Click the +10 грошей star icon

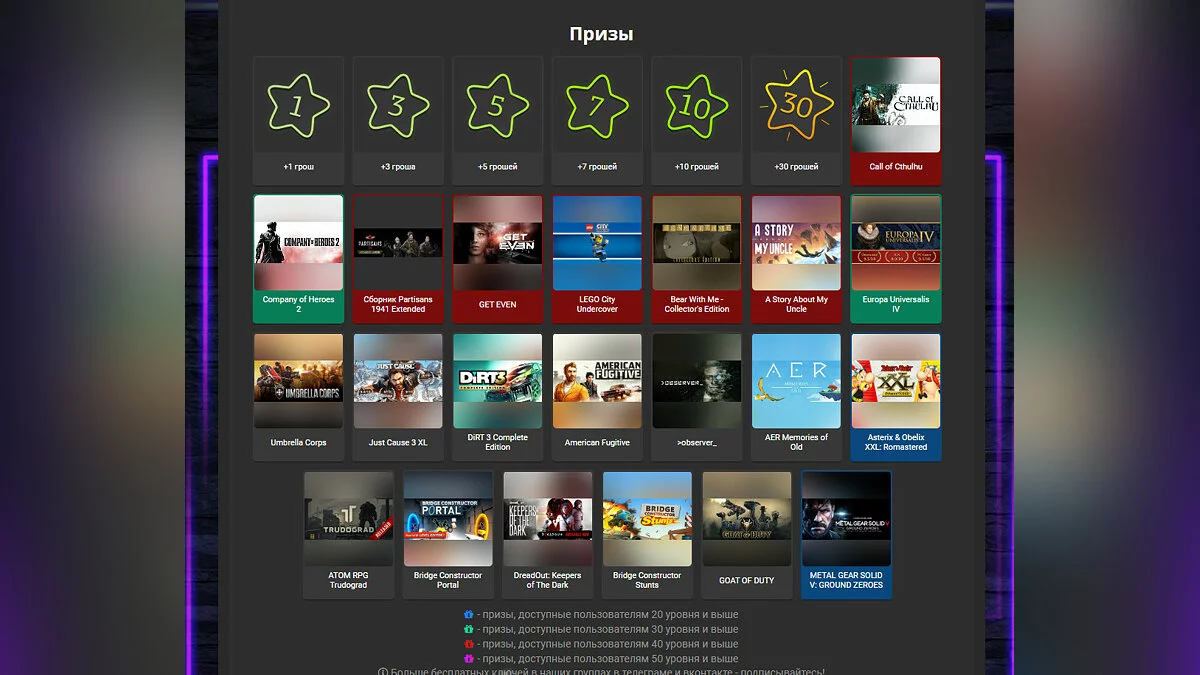(x=696, y=105)
